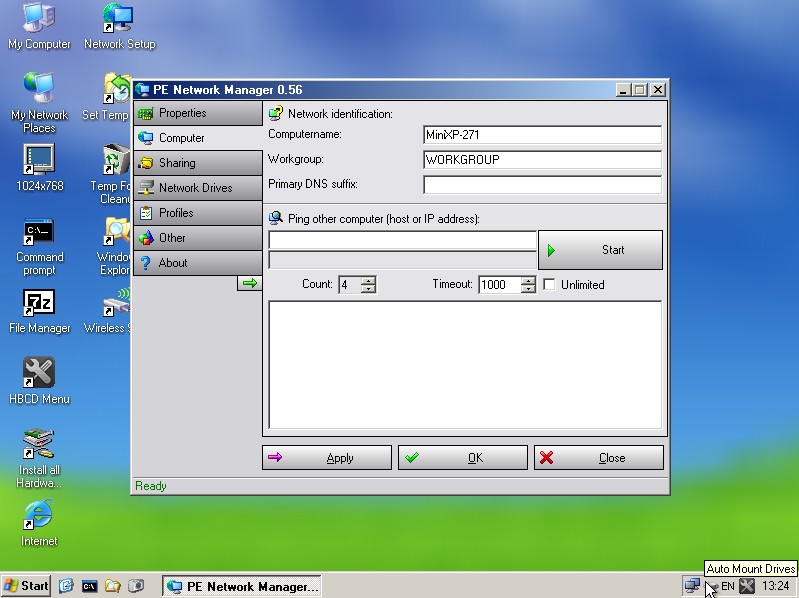Click PE Network Manager taskbar button
This screenshot has width=799, height=598.
click(x=242, y=586)
